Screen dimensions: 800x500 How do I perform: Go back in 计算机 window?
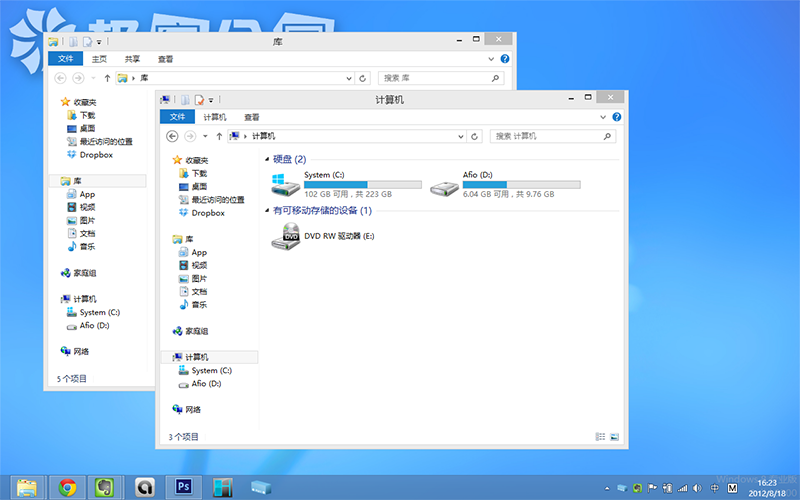coord(172,136)
